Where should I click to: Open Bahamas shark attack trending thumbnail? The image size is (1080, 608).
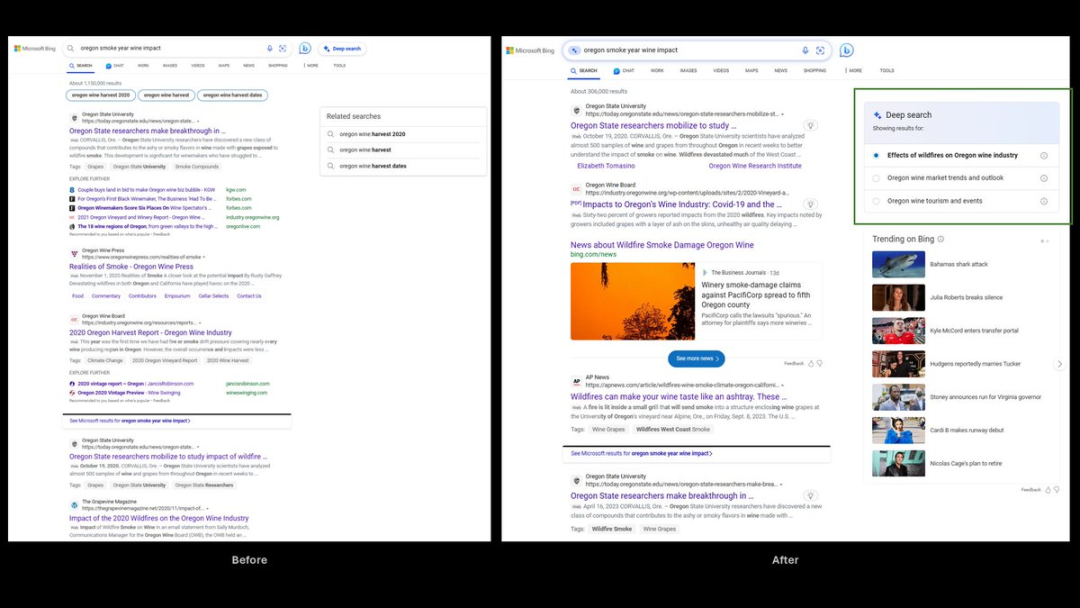pyautogui.click(x=898, y=264)
